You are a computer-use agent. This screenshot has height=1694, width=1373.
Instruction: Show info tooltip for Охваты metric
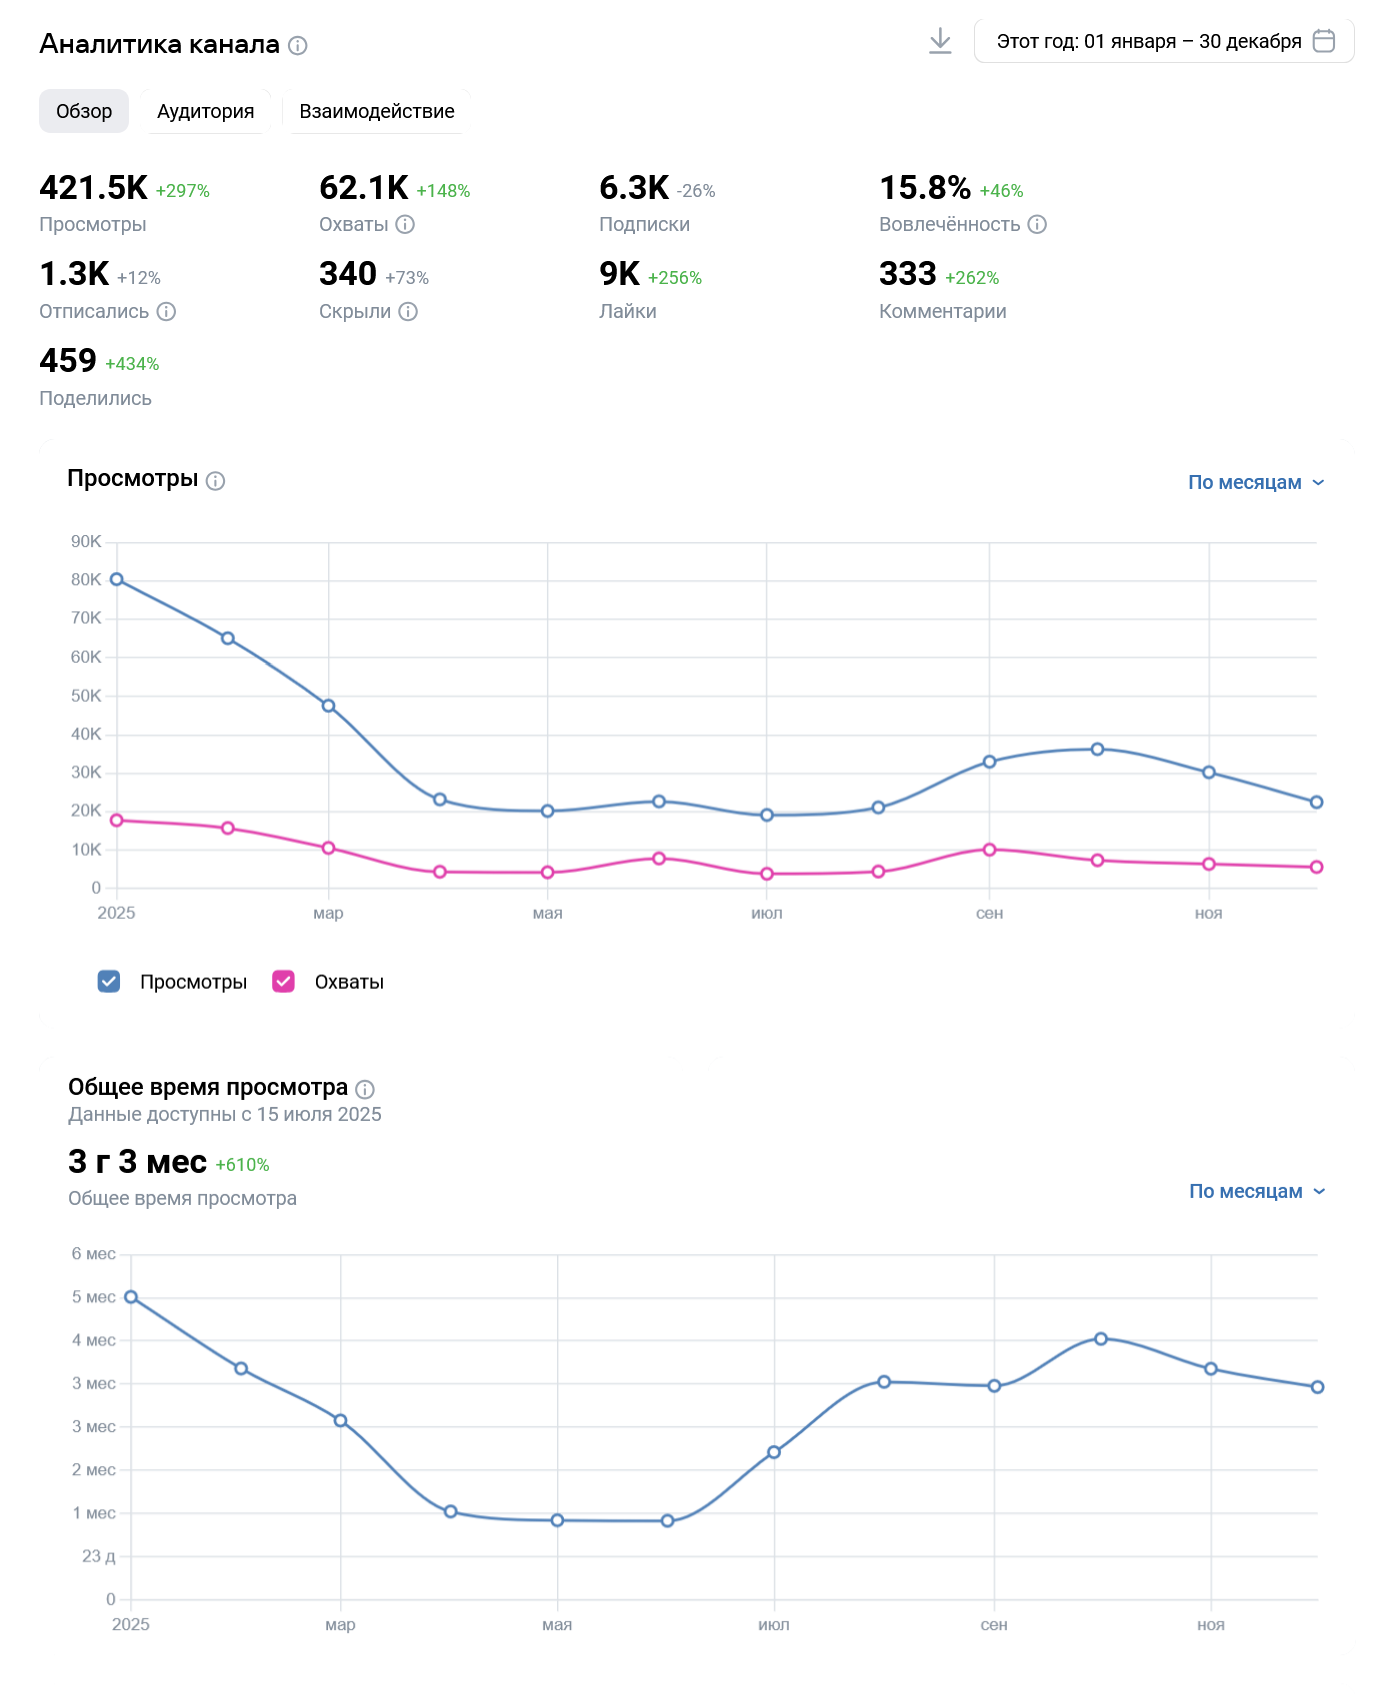pyautogui.click(x=405, y=224)
